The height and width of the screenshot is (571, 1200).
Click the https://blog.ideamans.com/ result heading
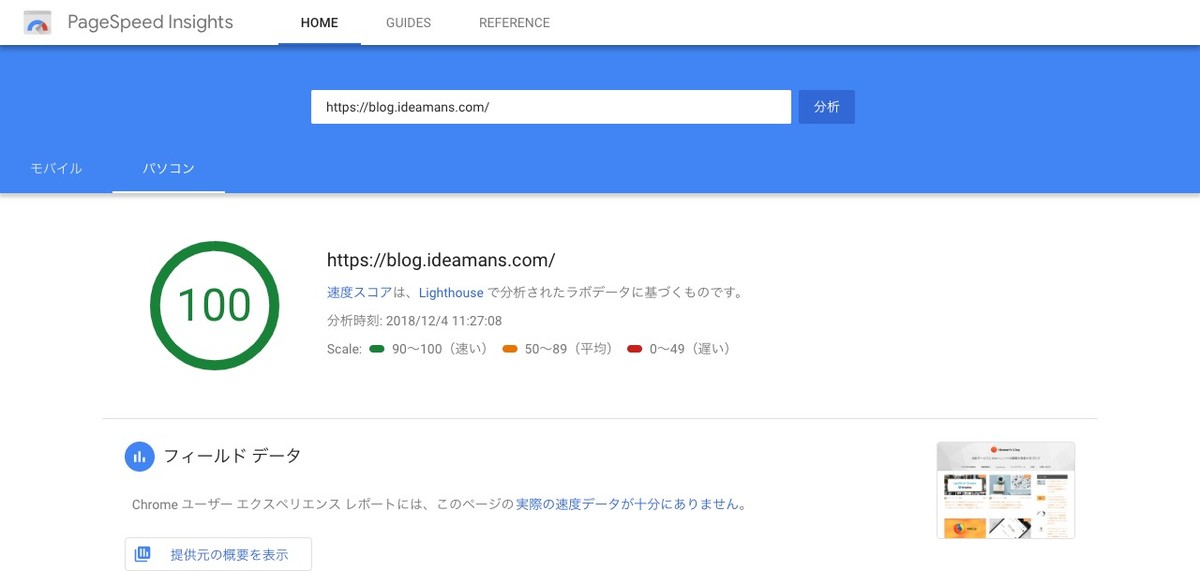441,260
